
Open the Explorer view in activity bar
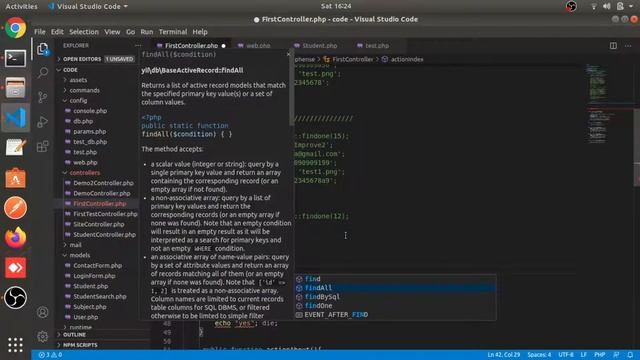[42, 49]
